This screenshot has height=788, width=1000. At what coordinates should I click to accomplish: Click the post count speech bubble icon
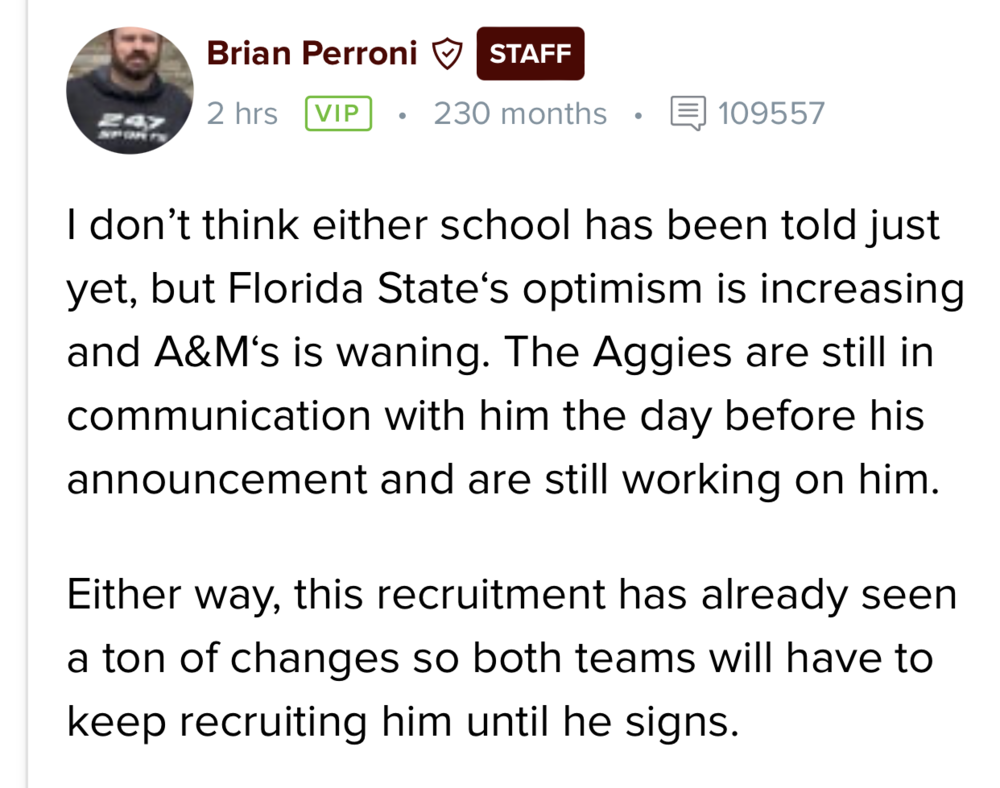tap(687, 113)
